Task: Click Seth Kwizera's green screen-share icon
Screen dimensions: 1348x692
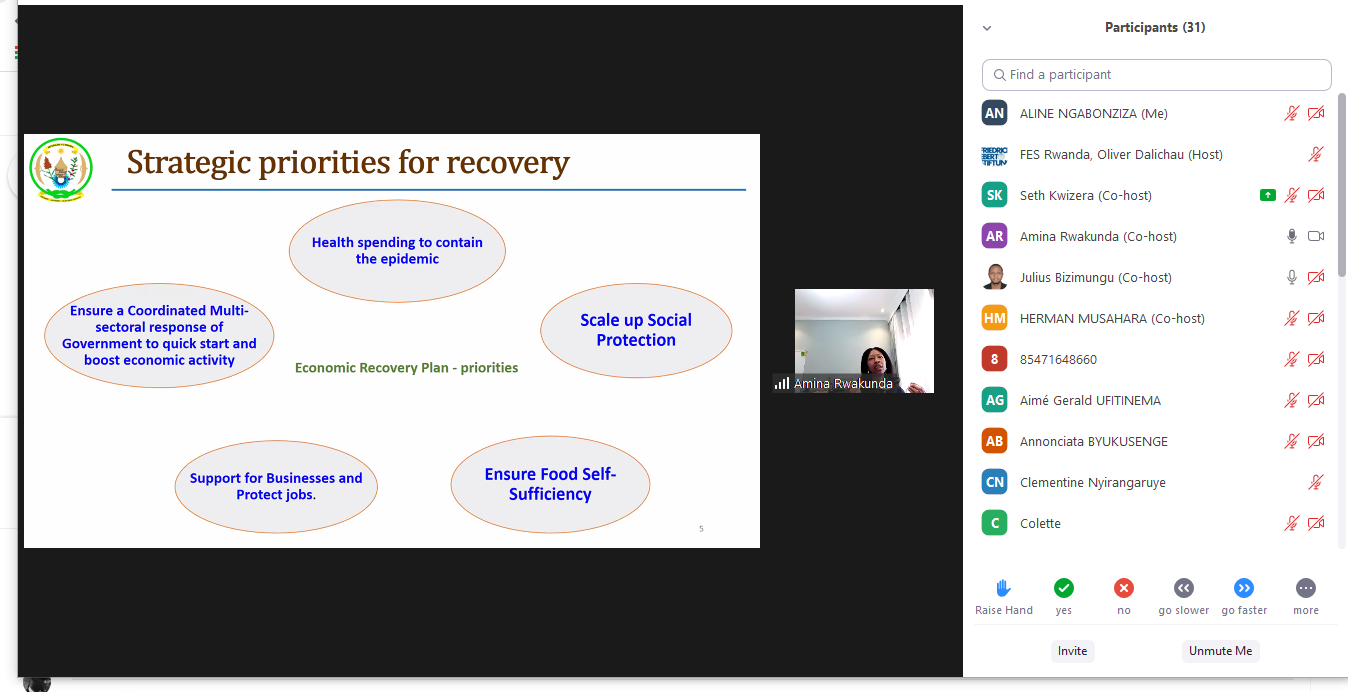Action: (1268, 196)
